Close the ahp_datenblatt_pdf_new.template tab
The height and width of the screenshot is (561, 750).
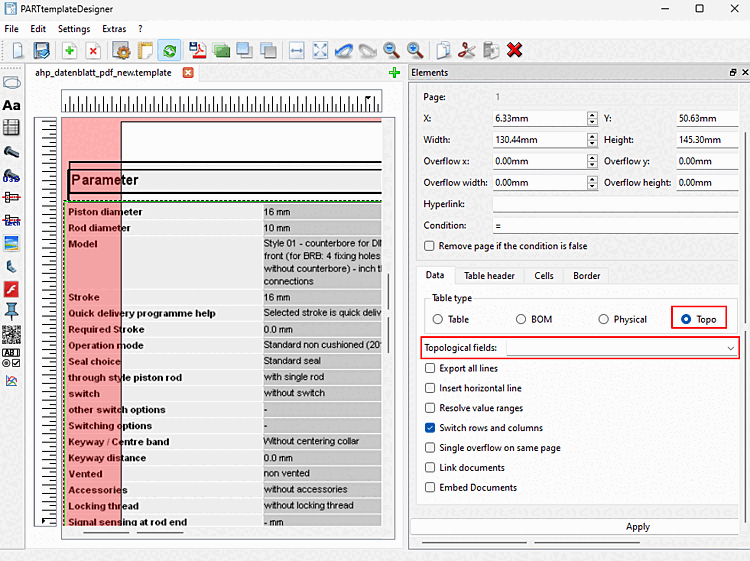click(188, 73)
